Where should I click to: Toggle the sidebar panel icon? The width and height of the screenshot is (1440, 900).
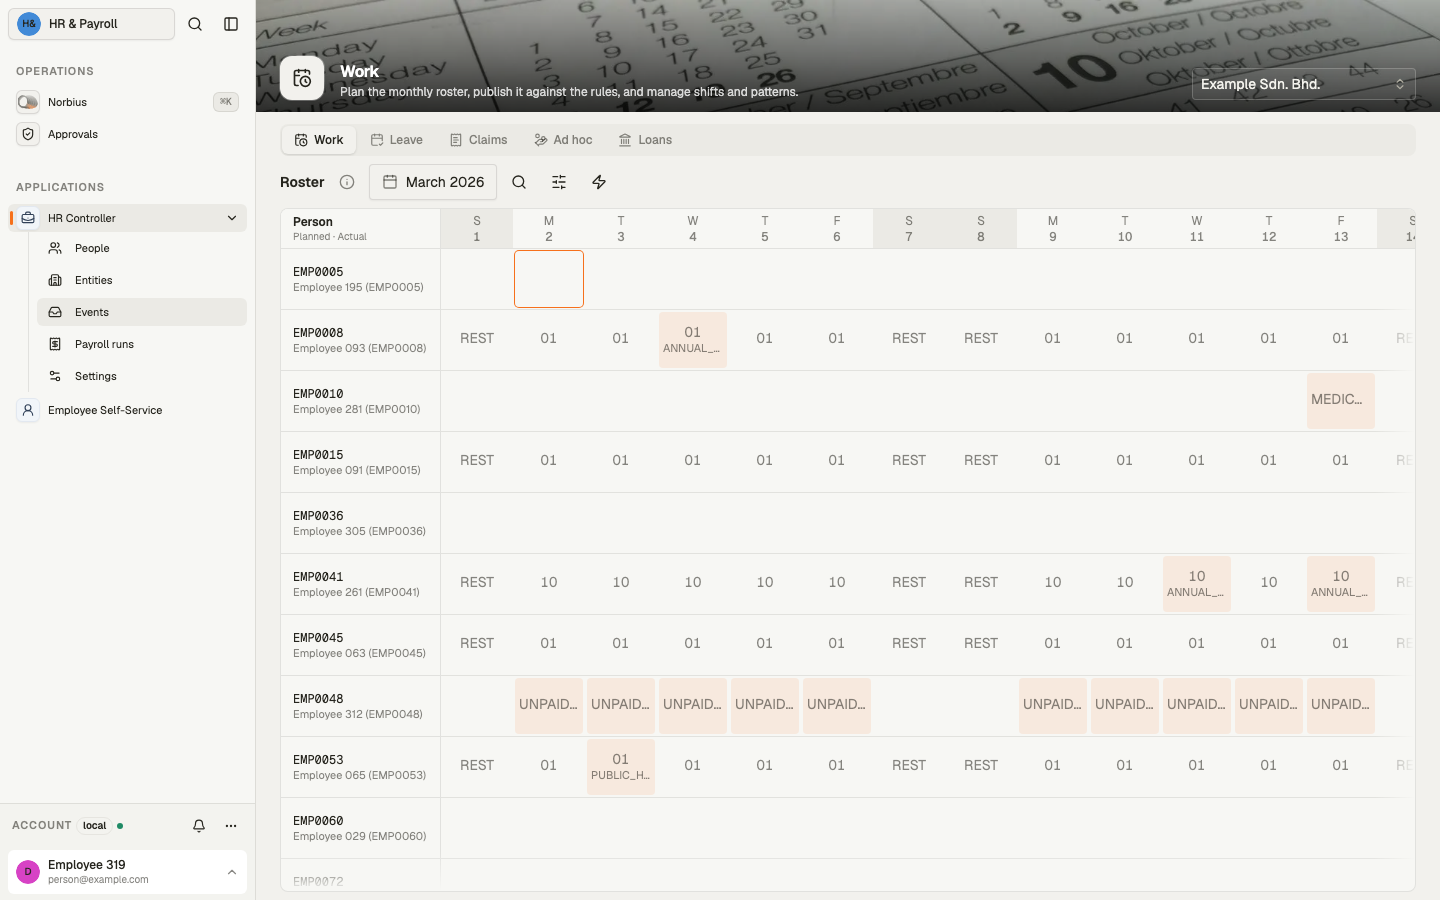click(231, 24)
